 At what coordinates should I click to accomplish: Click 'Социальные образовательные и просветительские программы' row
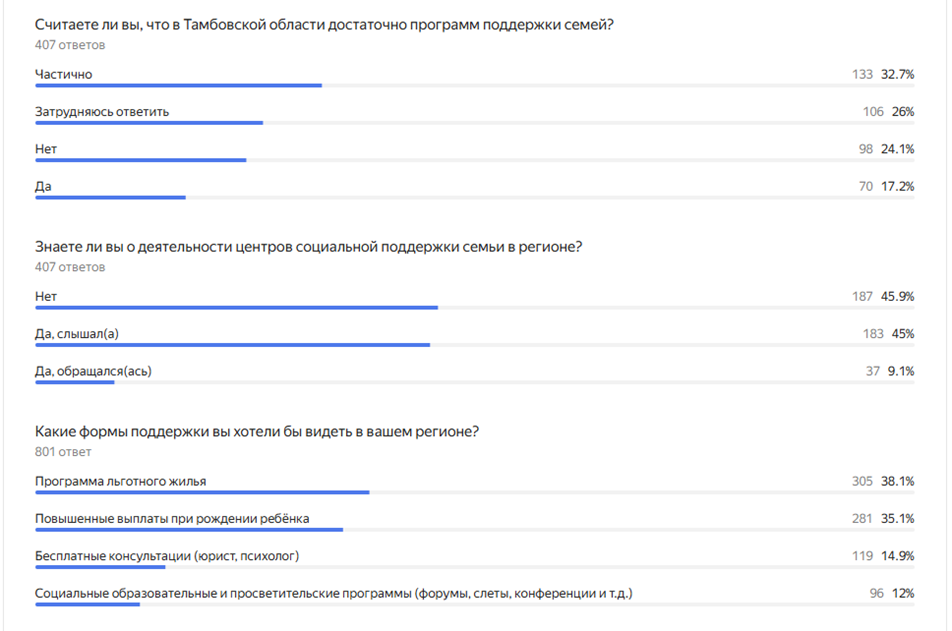(475, 596)
